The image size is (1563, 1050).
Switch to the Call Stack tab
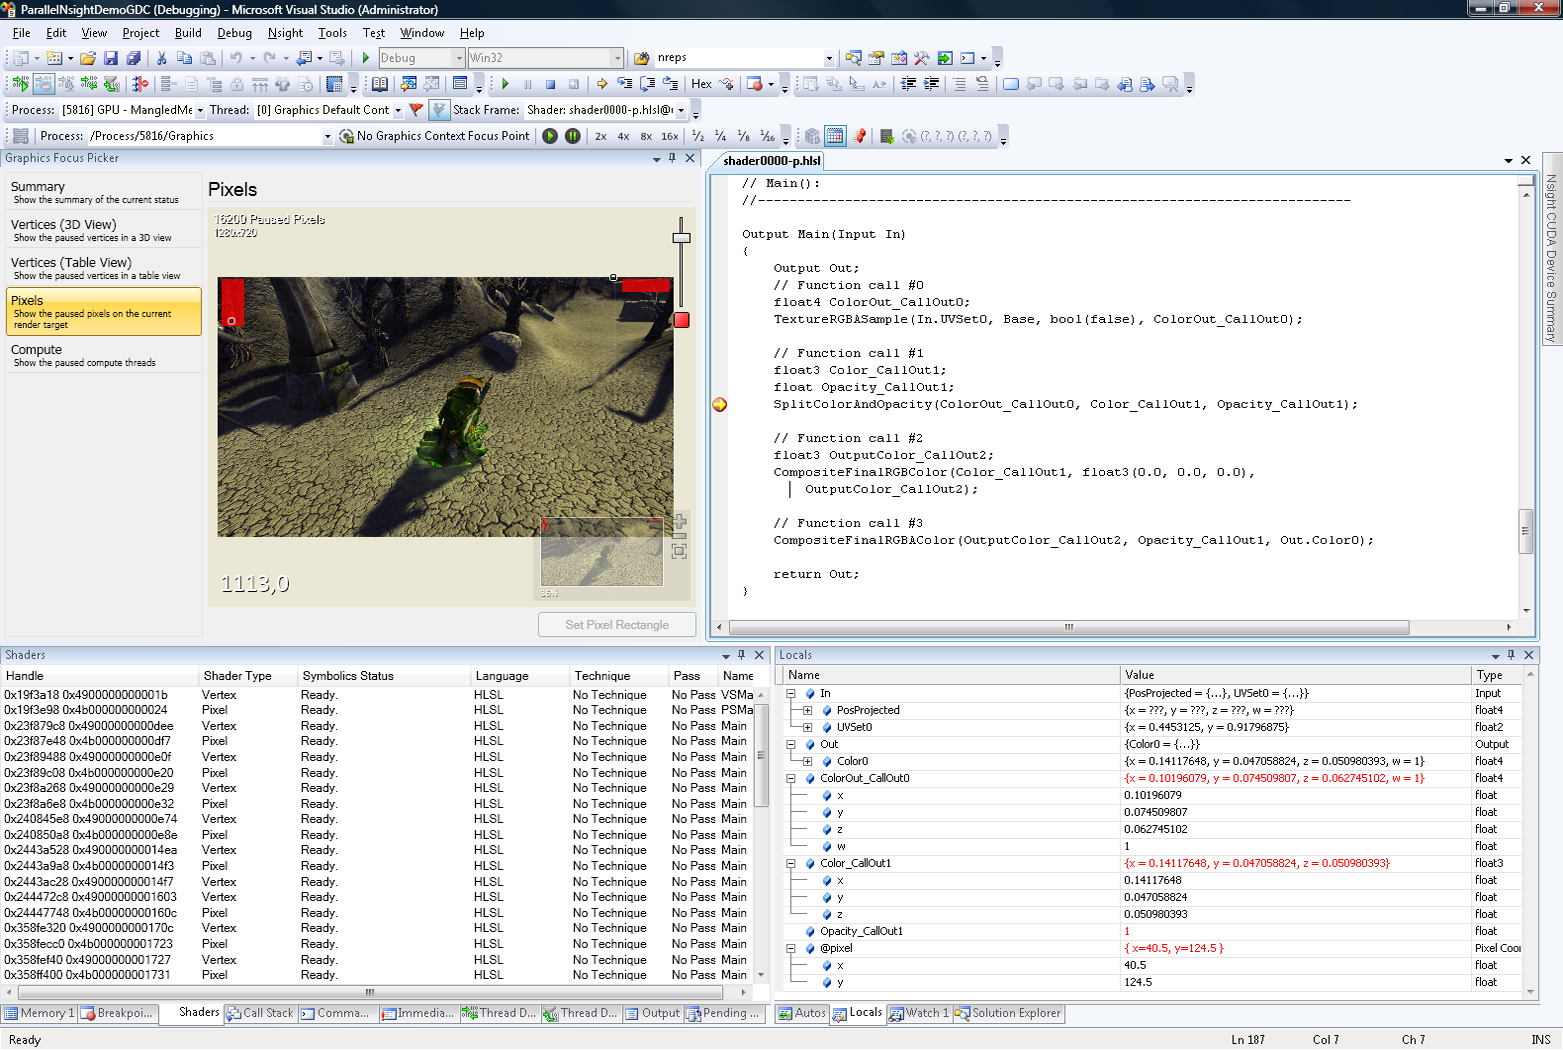pyautogui.click(x=260, y=1013)
